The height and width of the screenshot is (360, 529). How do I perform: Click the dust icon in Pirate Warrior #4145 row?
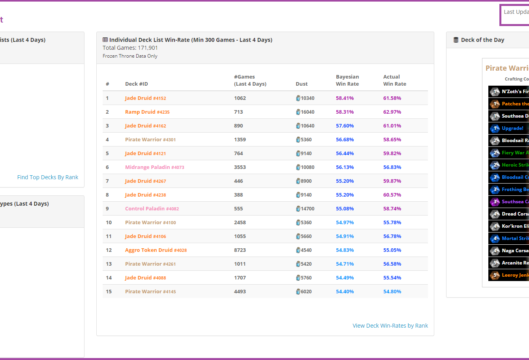[298, 292]
